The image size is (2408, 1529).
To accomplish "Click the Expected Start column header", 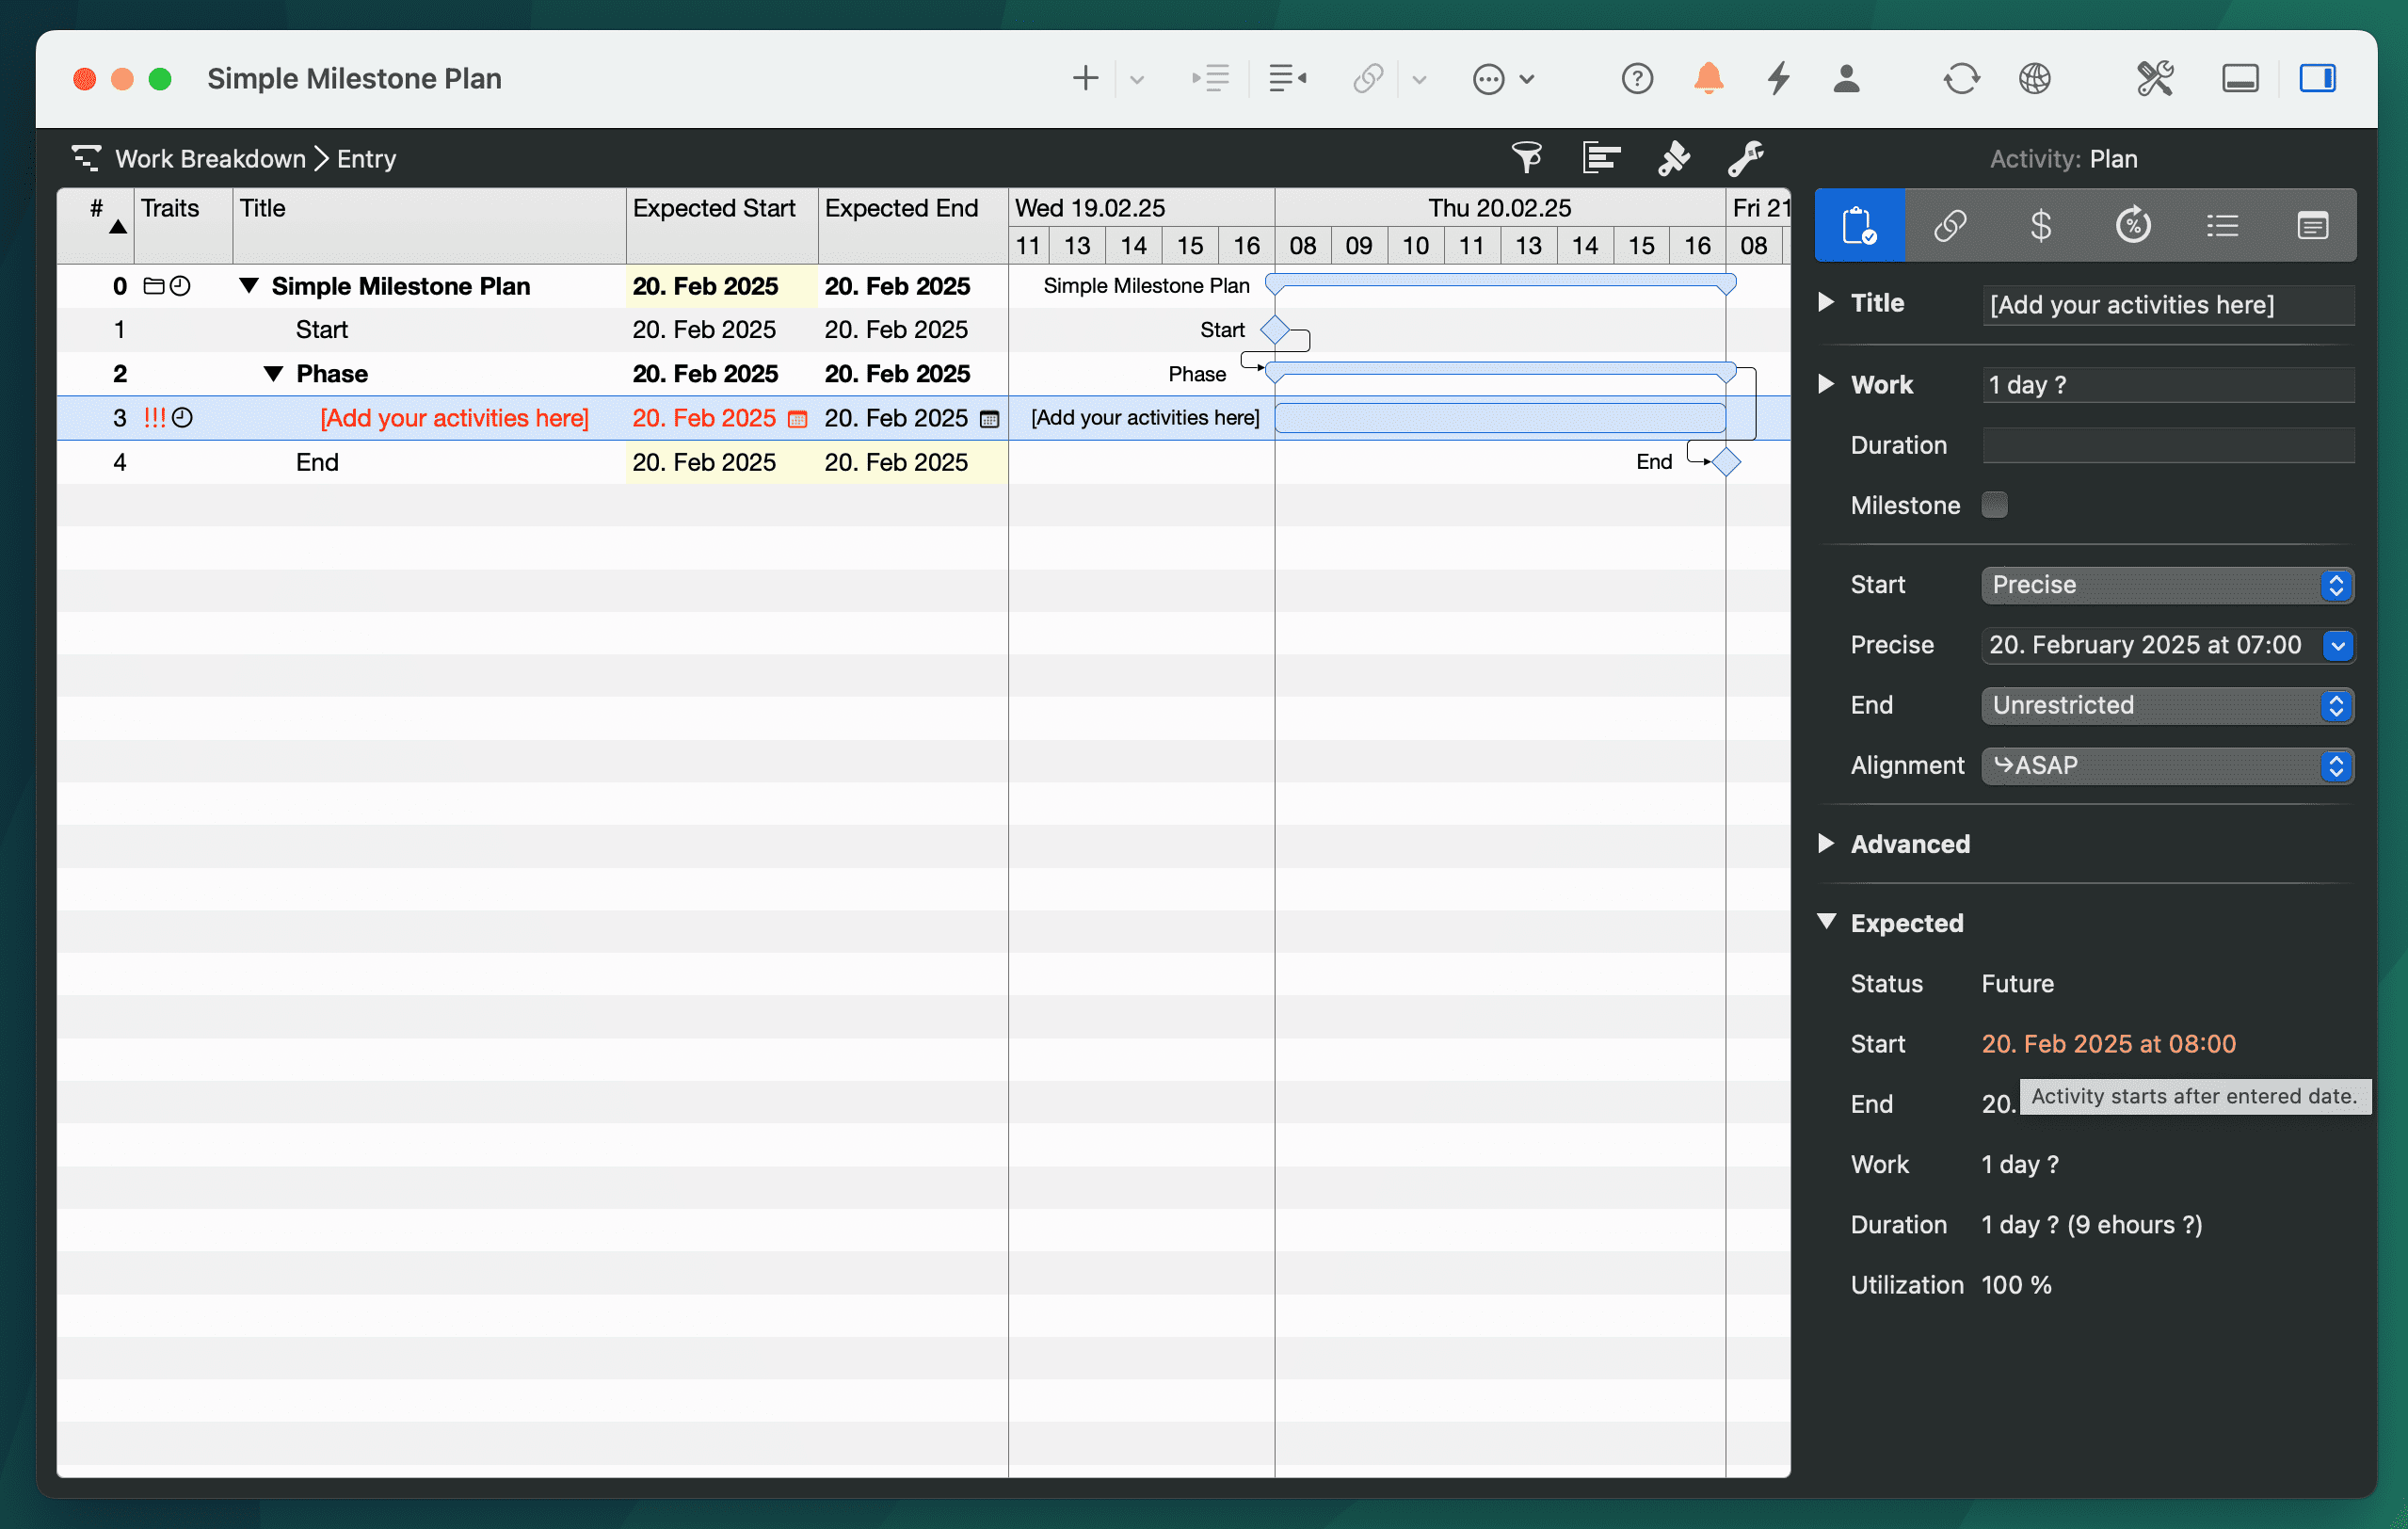I will (x=714, y=208).
